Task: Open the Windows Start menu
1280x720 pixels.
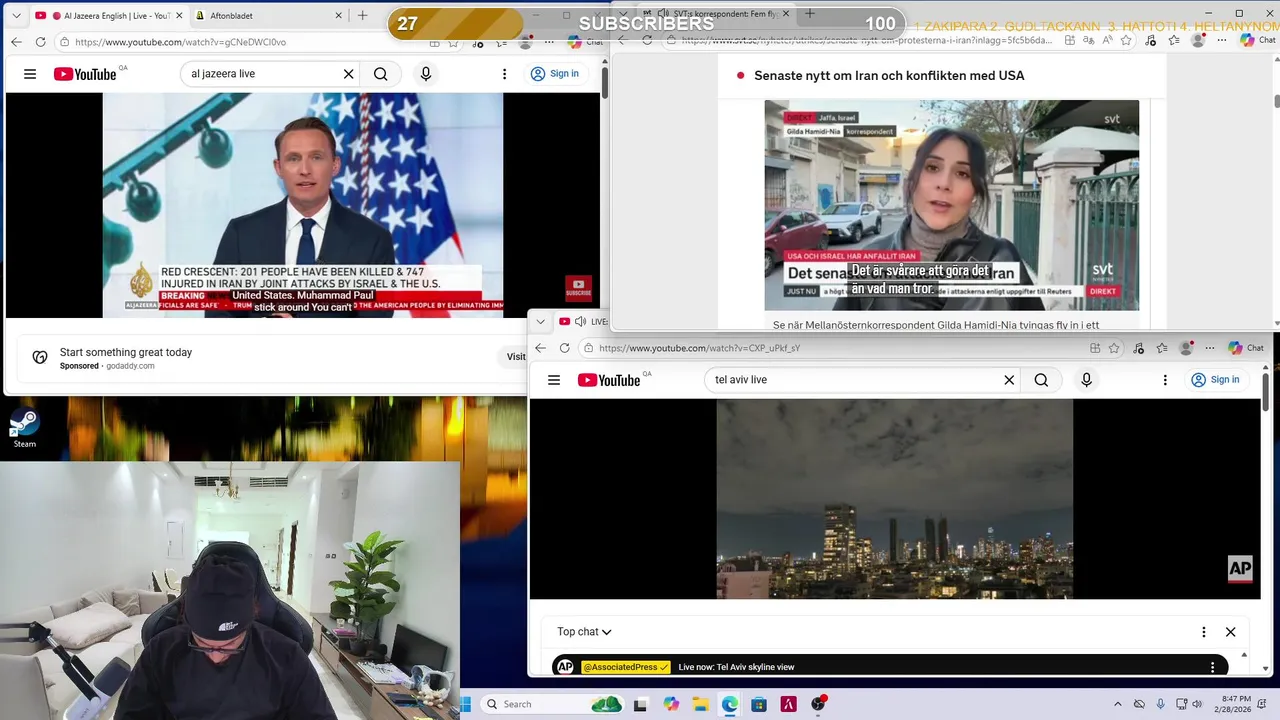Action: [x=465, y=704]
